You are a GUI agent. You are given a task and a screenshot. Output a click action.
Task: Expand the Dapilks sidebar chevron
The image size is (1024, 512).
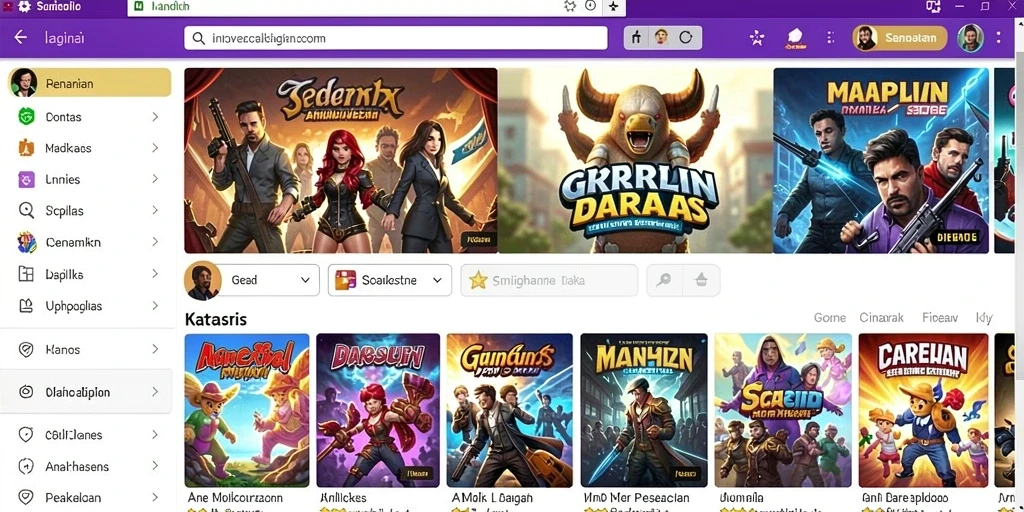point(155,274)
